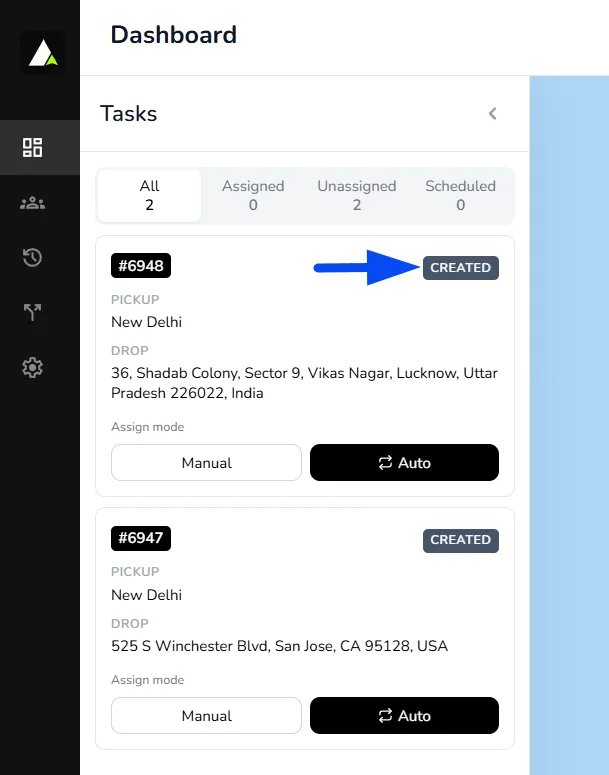
Task: Click the CREATED status badge on task #6947
Action: pos(461,540)
